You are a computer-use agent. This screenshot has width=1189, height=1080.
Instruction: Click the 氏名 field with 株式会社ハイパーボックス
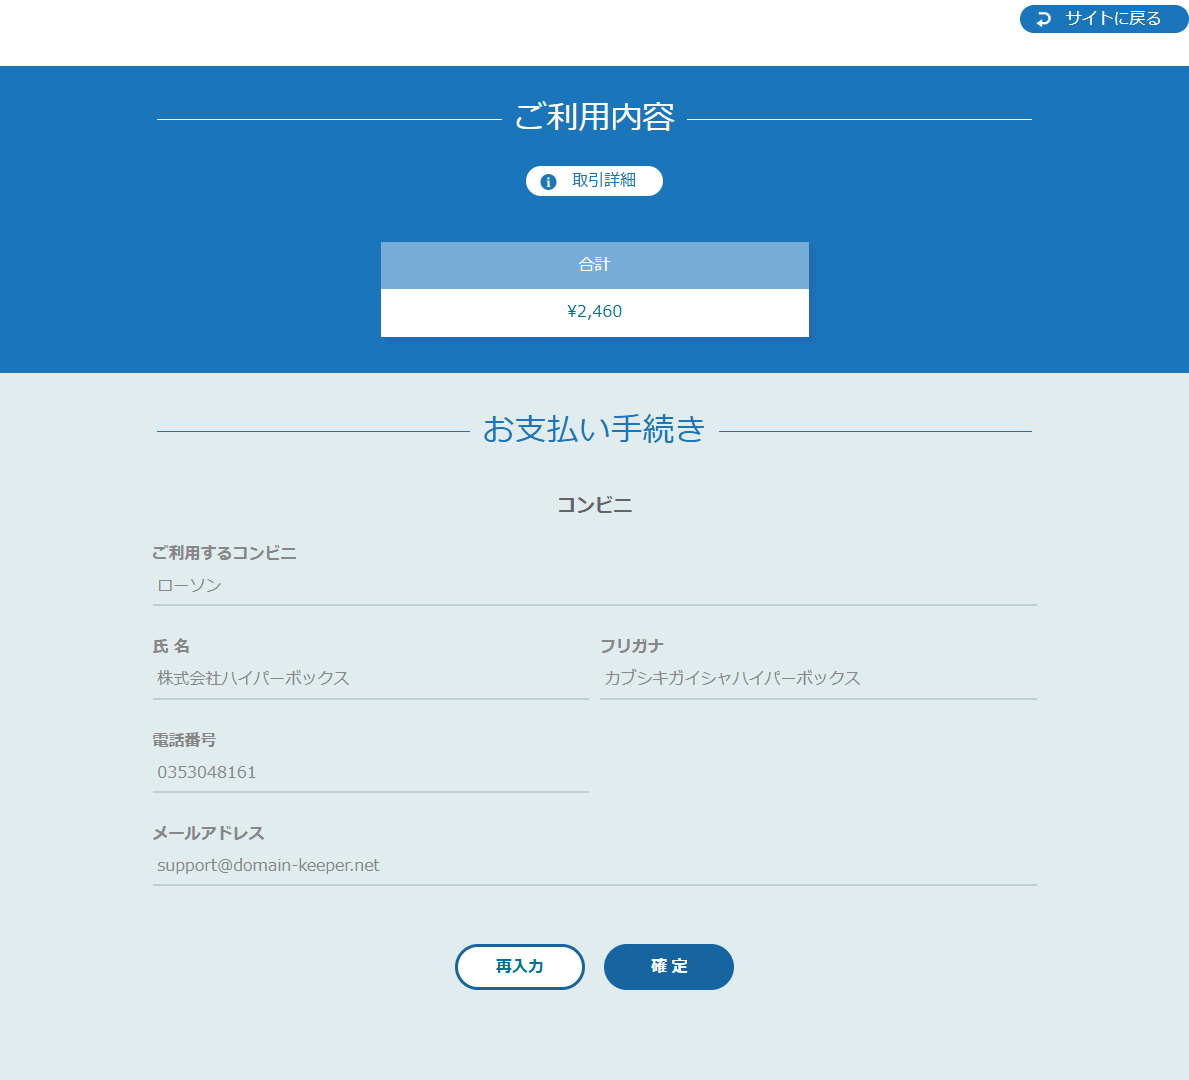(x=370, y=679)
